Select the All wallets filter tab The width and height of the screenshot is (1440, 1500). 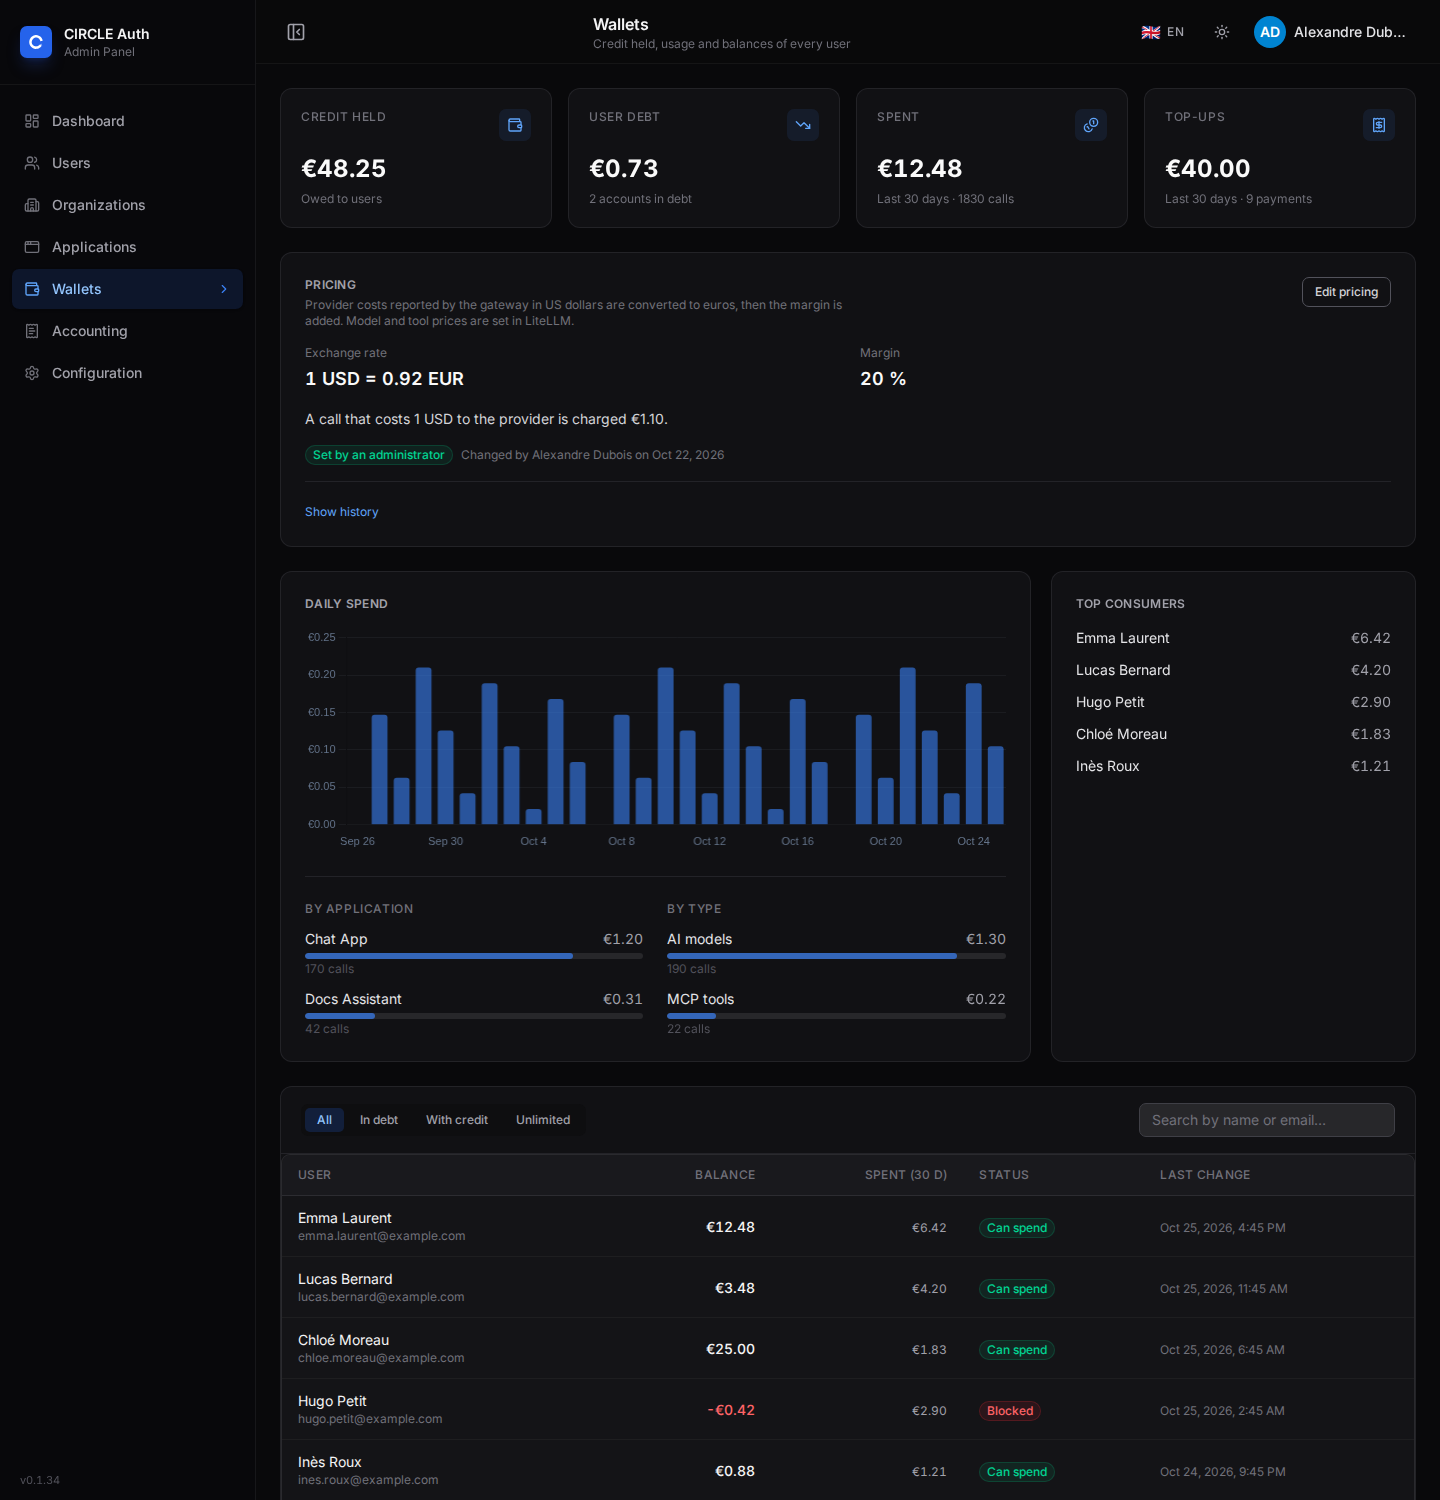click(x=324, y=1120)
